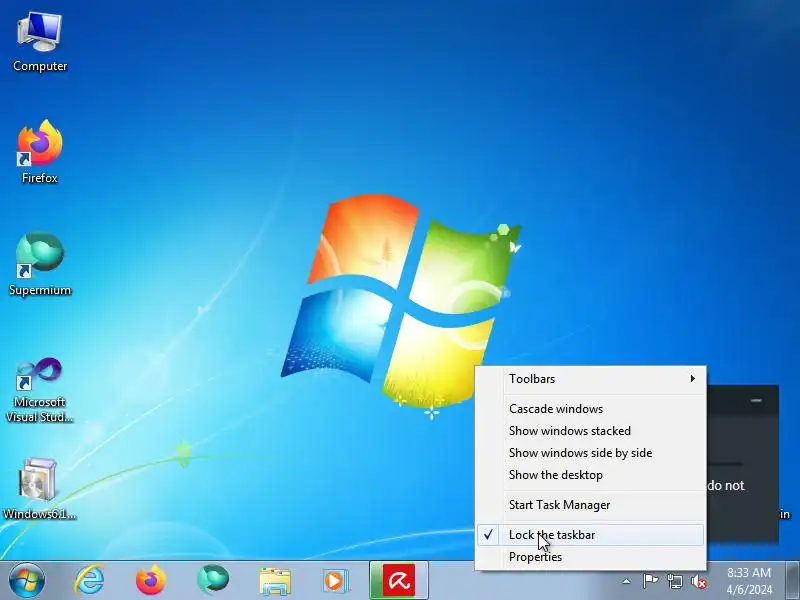Choose Show the desktop menu entry
Screen dimensions: 800x600
pos(592,474)
